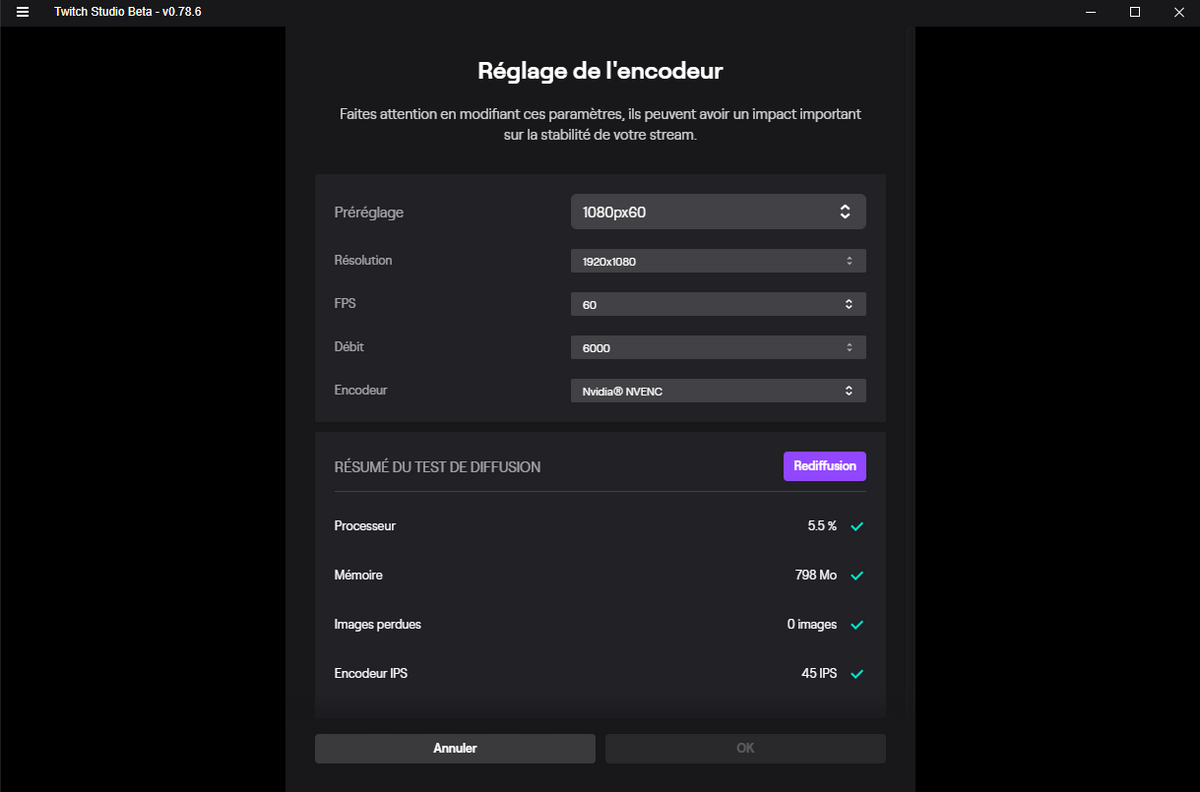Click the Encodeur IPS row label
Image resolution: width=1200 pixels, height=792 pixels.
click(371, 673)
